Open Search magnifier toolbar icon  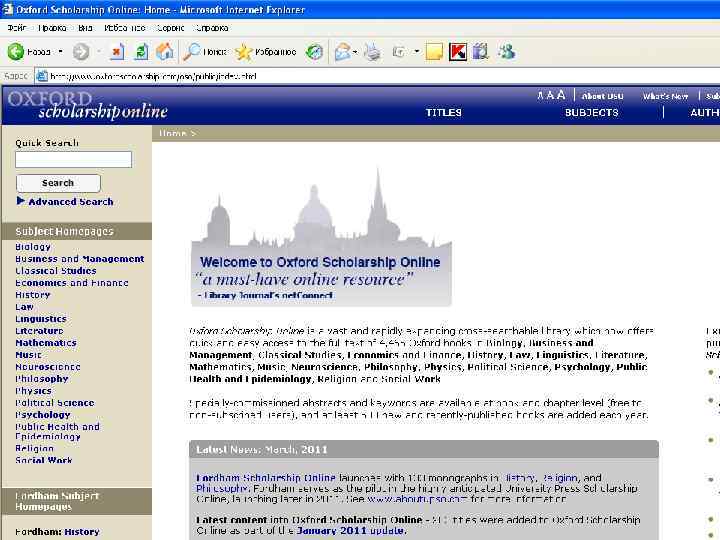click(191, 51)
